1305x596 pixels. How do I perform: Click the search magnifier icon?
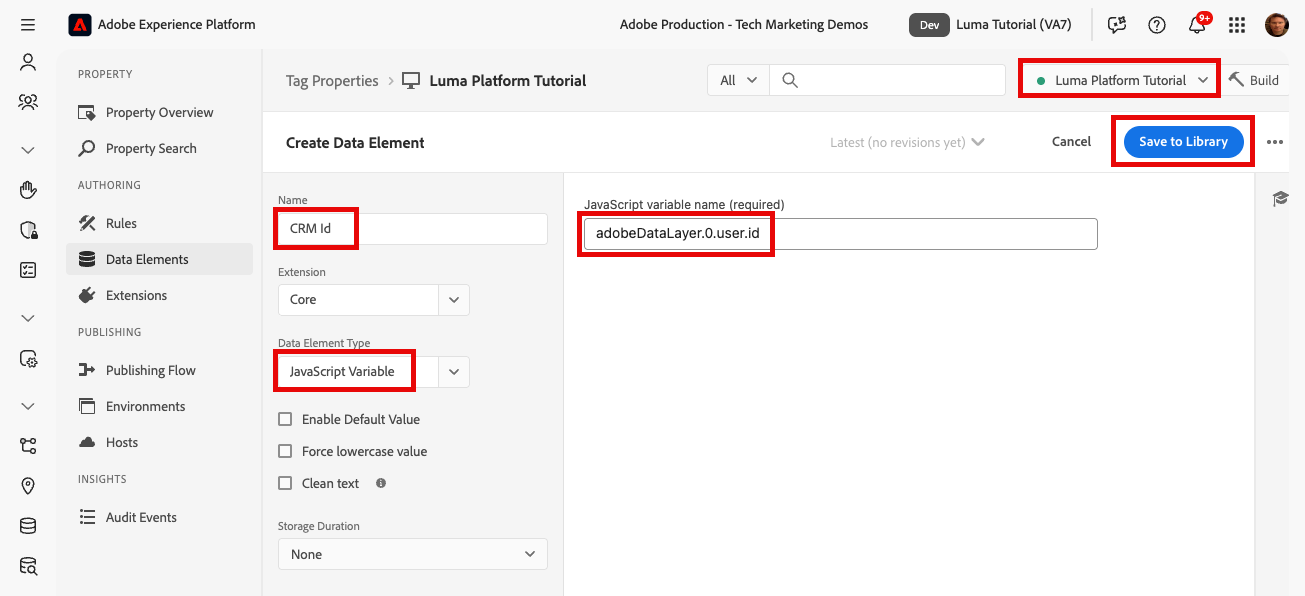pyautogui.click(x=790, y=80)
